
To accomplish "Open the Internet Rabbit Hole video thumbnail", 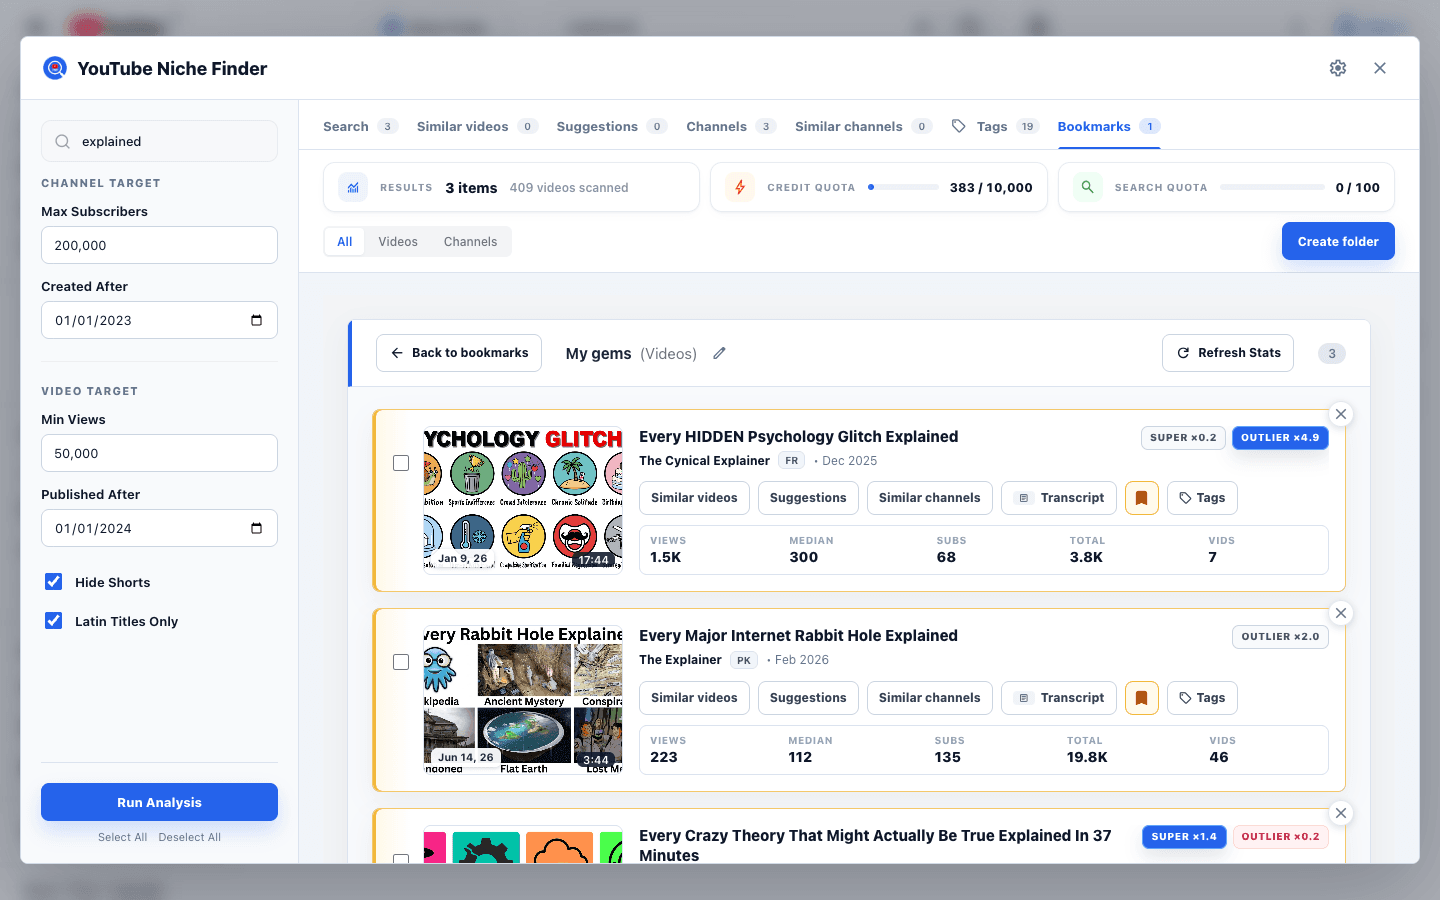I will pyautogui.click(x=523, y=698).
